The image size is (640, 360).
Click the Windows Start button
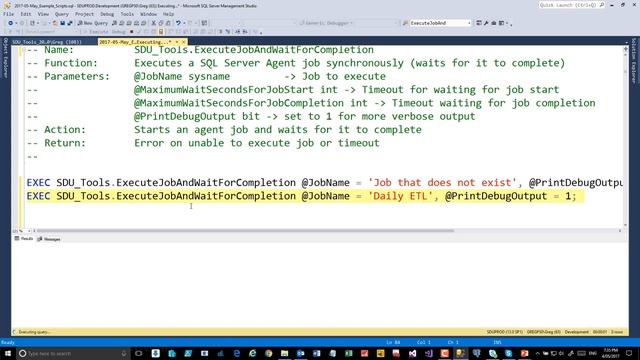7,353
